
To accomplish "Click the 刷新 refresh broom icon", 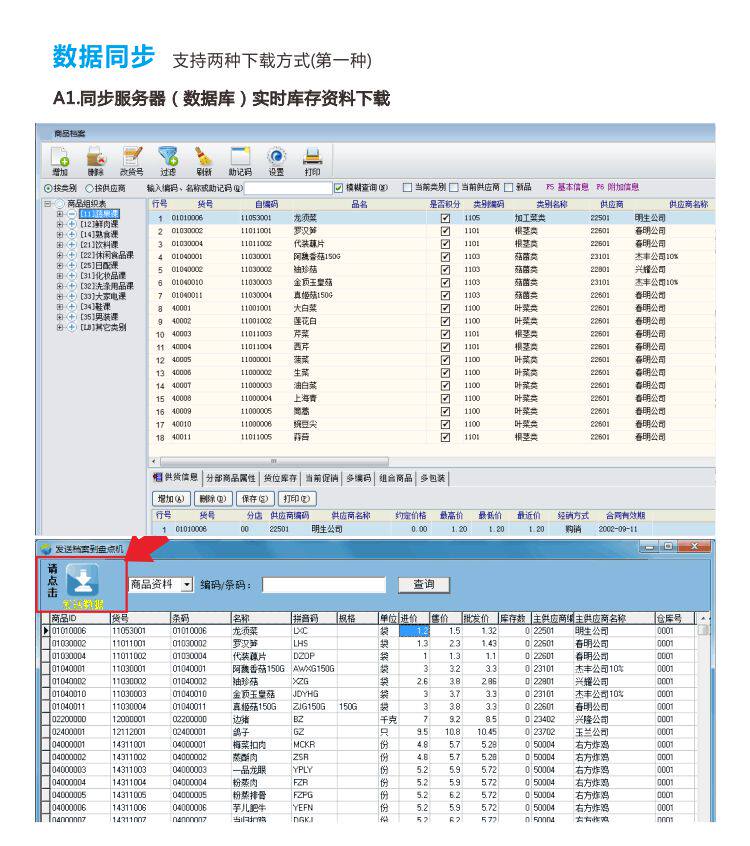I will click(204, 161).
